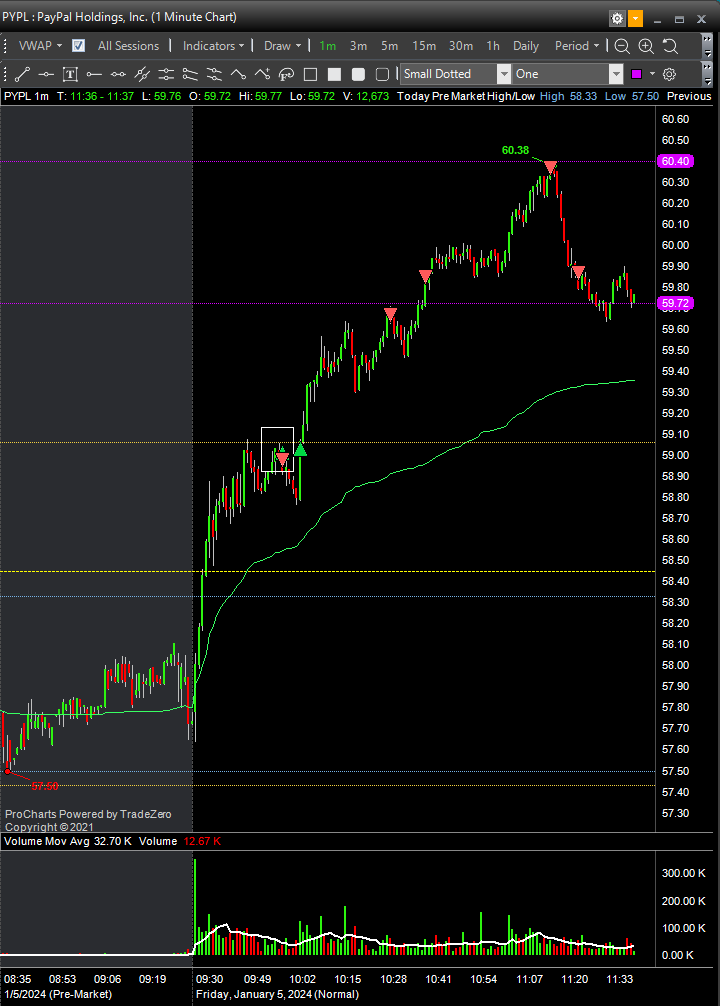
Task: Open the VWAP dropdown
Action: (40, 46)
